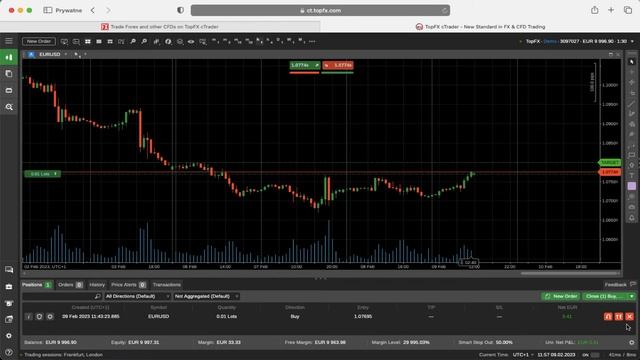Click the Feedback flag link

point(620,284)
